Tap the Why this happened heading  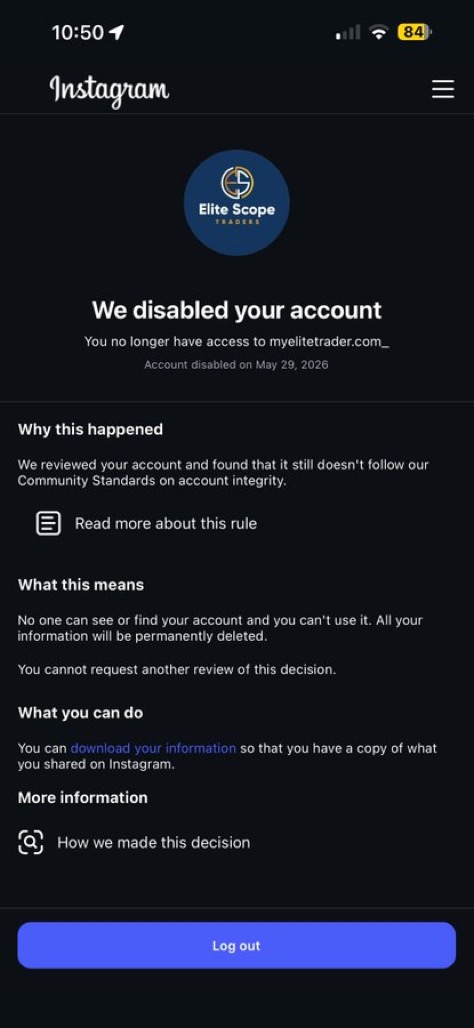(x=90, y=429)
